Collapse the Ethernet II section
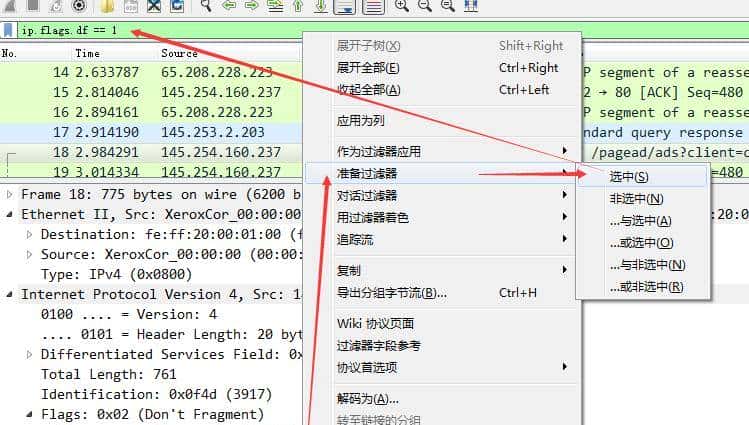The image size is (749, 425). (10, 214)
